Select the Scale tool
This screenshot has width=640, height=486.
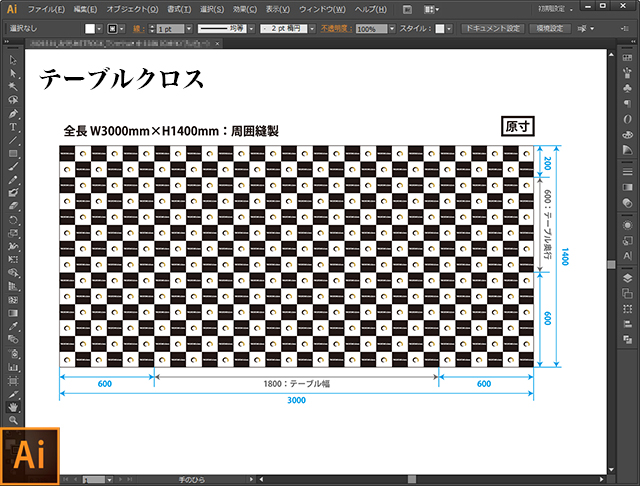13,233
